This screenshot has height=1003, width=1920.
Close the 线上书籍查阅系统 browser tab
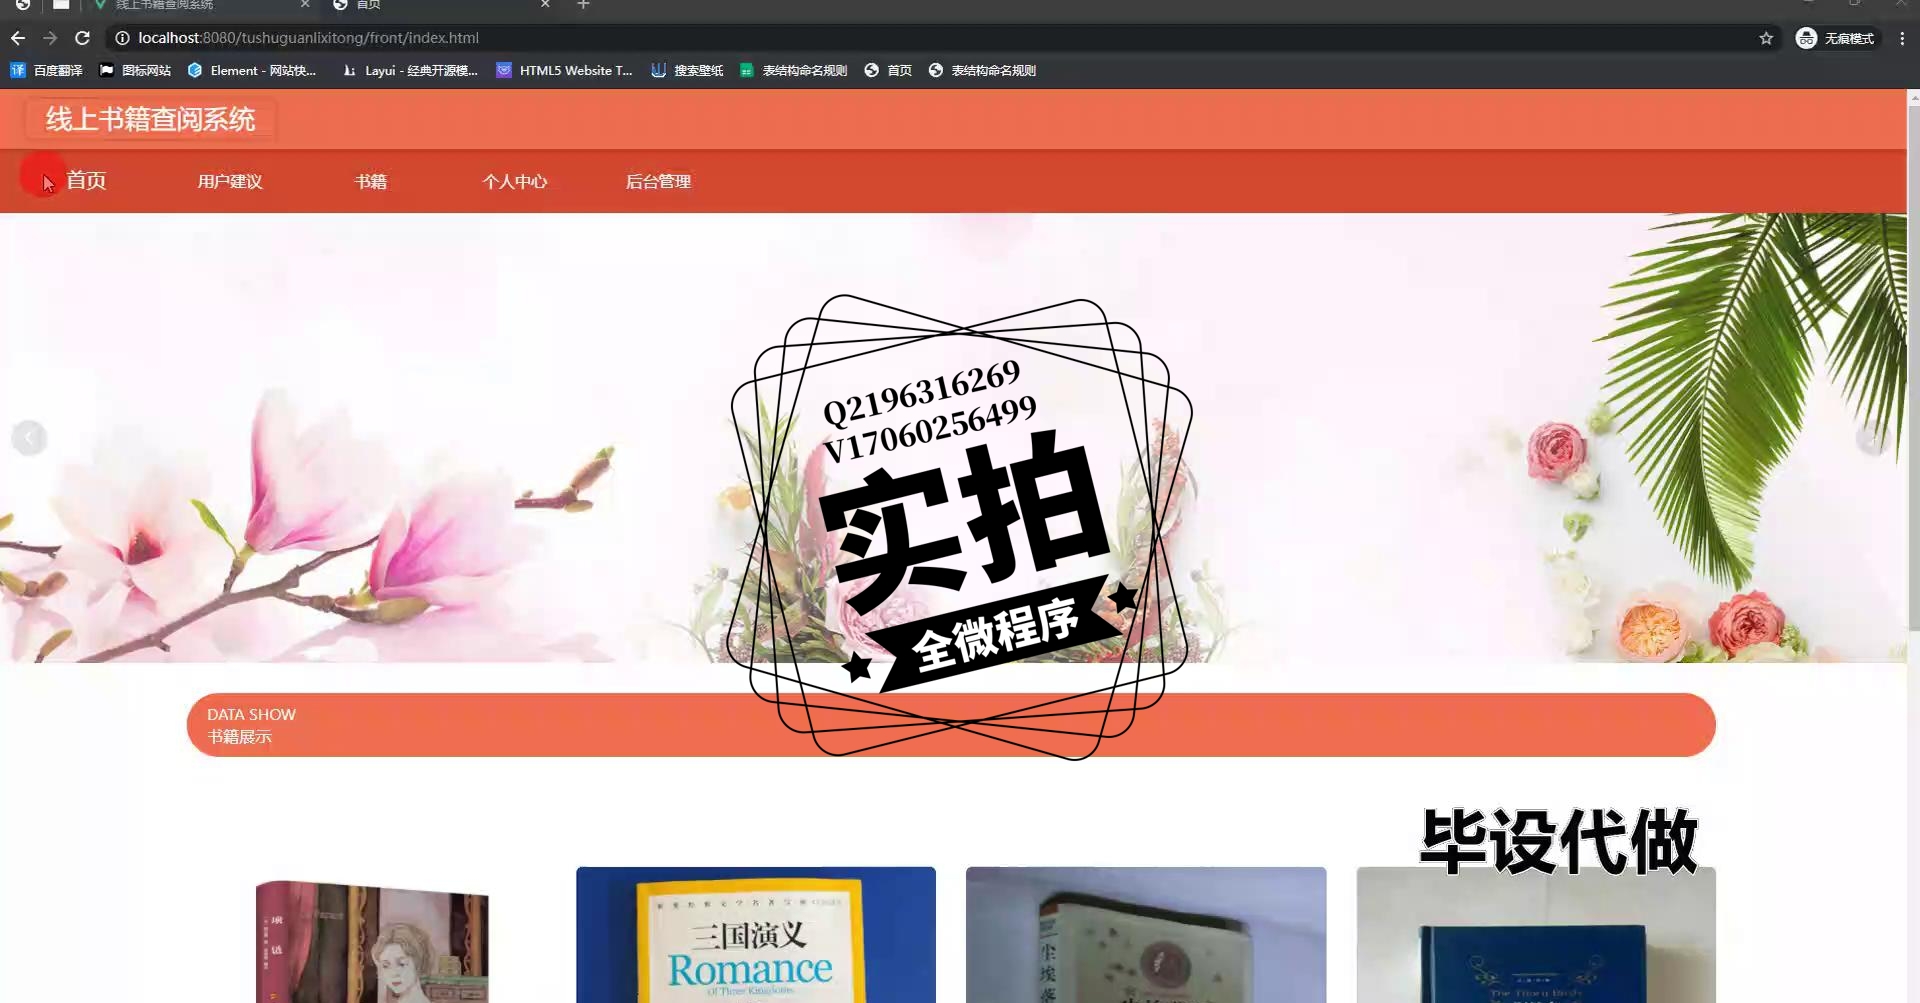[x=305, y=5]
